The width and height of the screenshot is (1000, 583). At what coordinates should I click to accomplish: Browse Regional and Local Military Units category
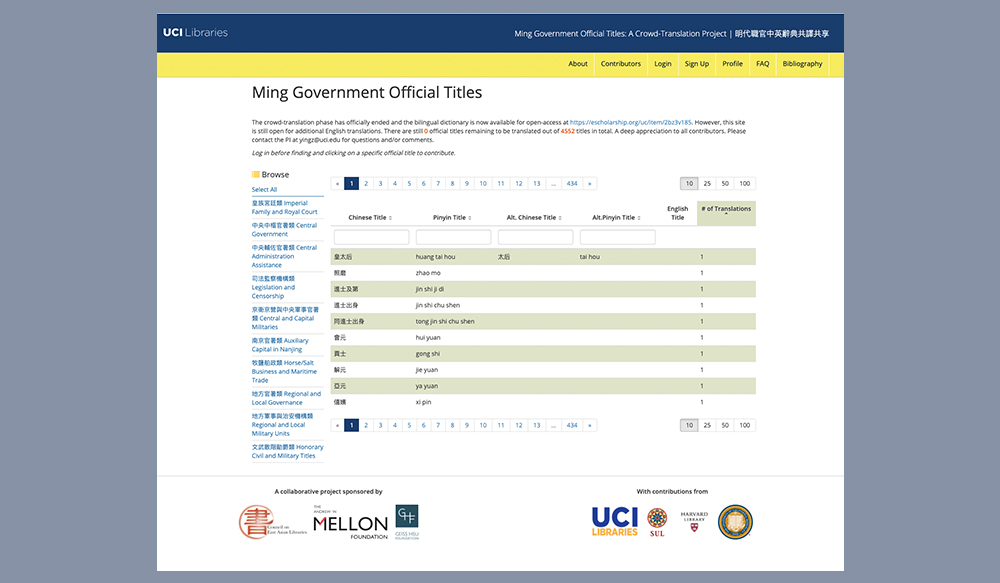(283, 425)
